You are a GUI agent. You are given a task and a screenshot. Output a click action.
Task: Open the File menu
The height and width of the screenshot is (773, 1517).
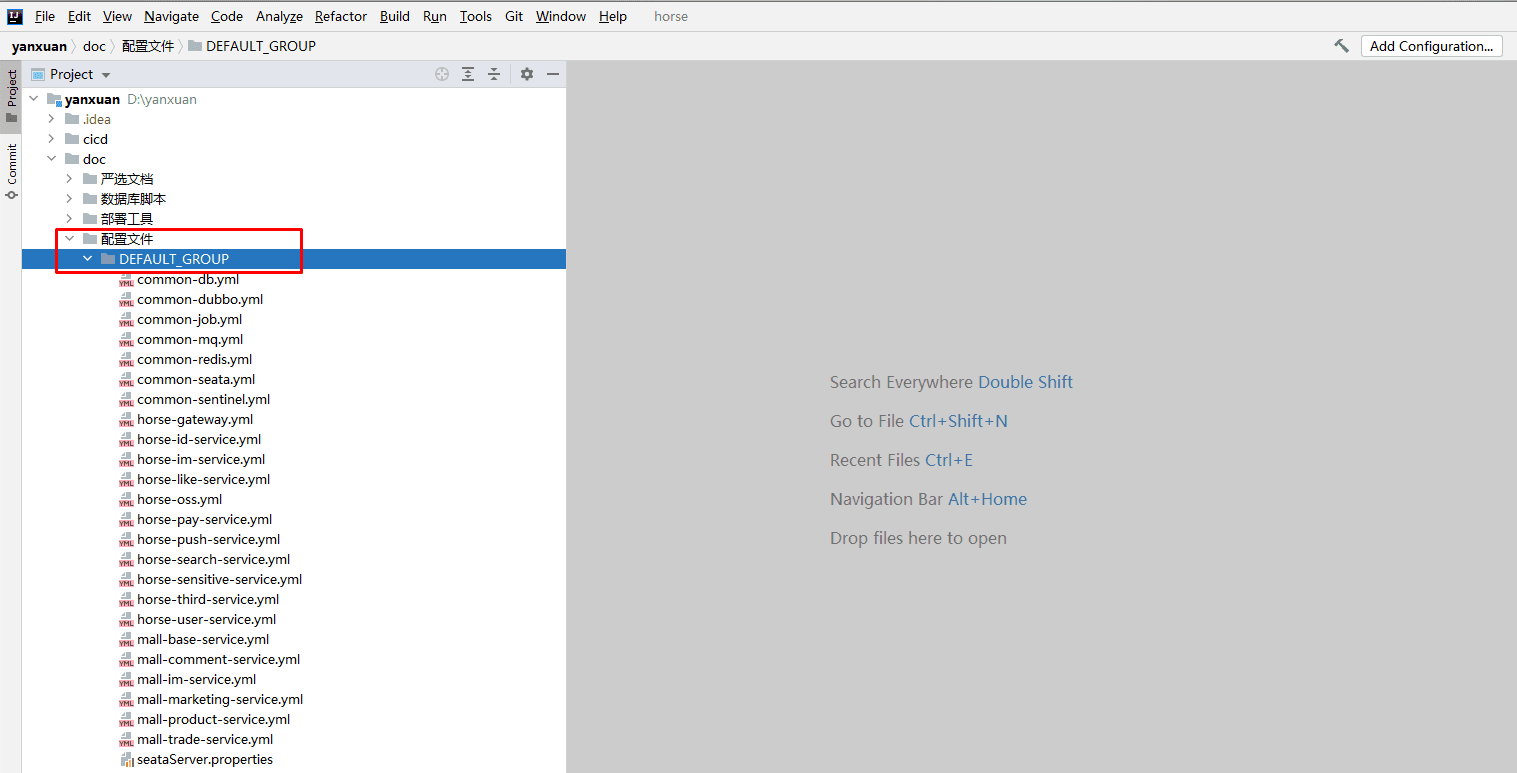click(45, 16)
